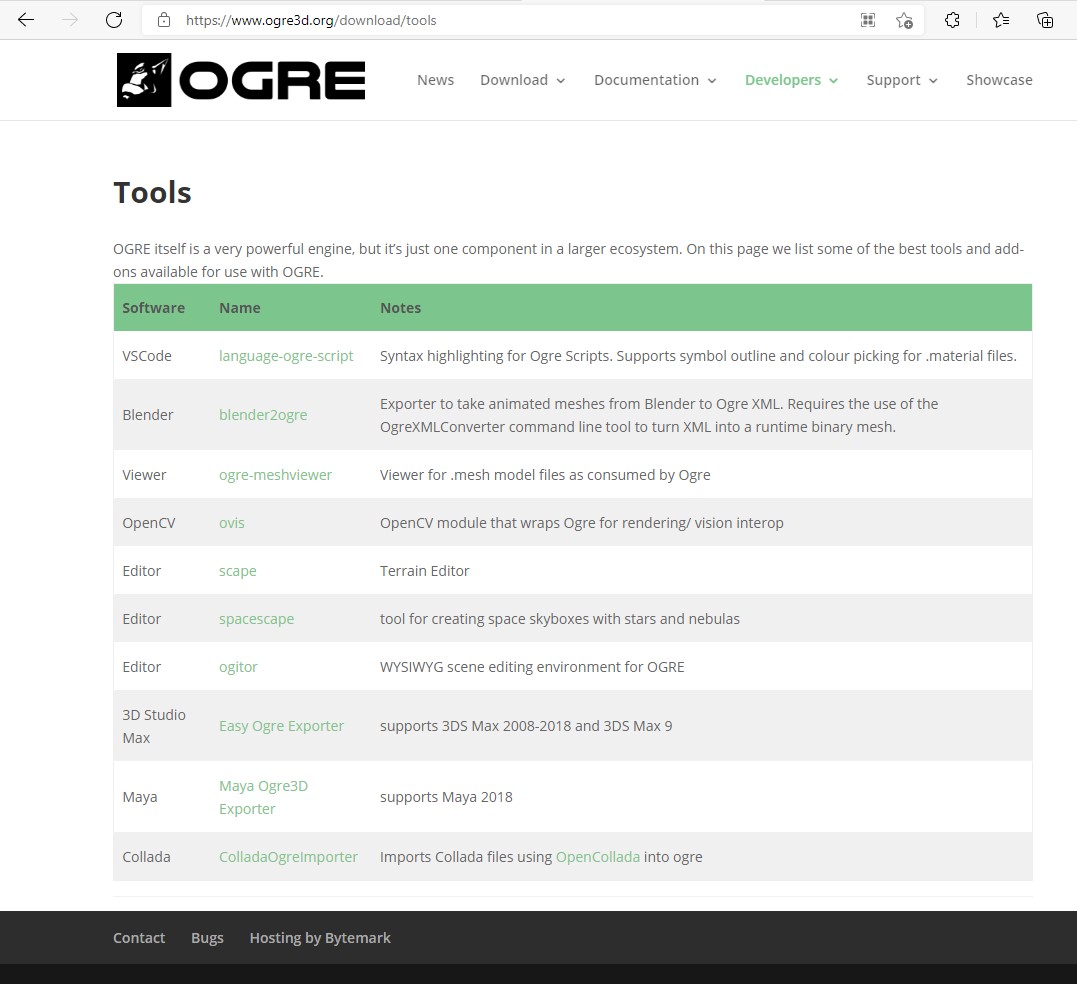Click the OpenCV software cell
Viewport: 1077px width, 985px height.
click(x=149, y=523)
